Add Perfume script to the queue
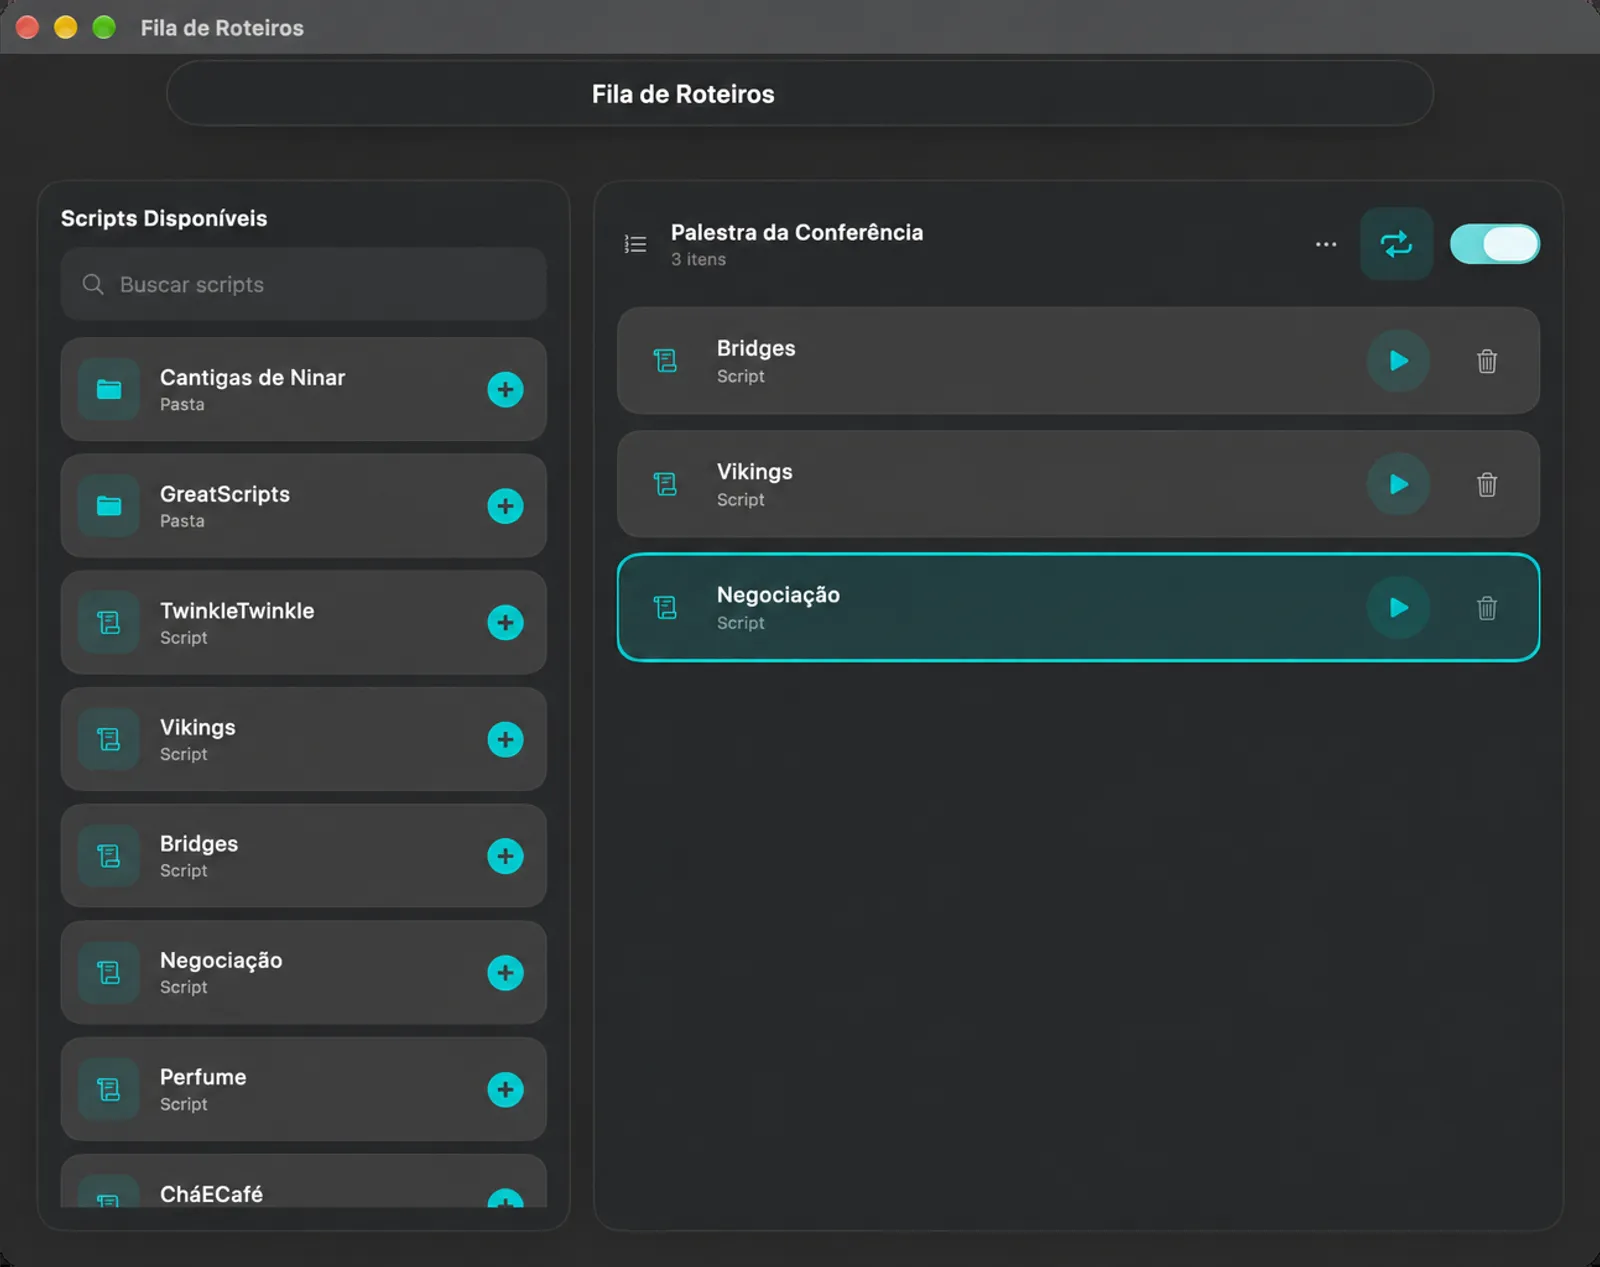This screenshot has width=1600, height=1267. coord(505,1090)
